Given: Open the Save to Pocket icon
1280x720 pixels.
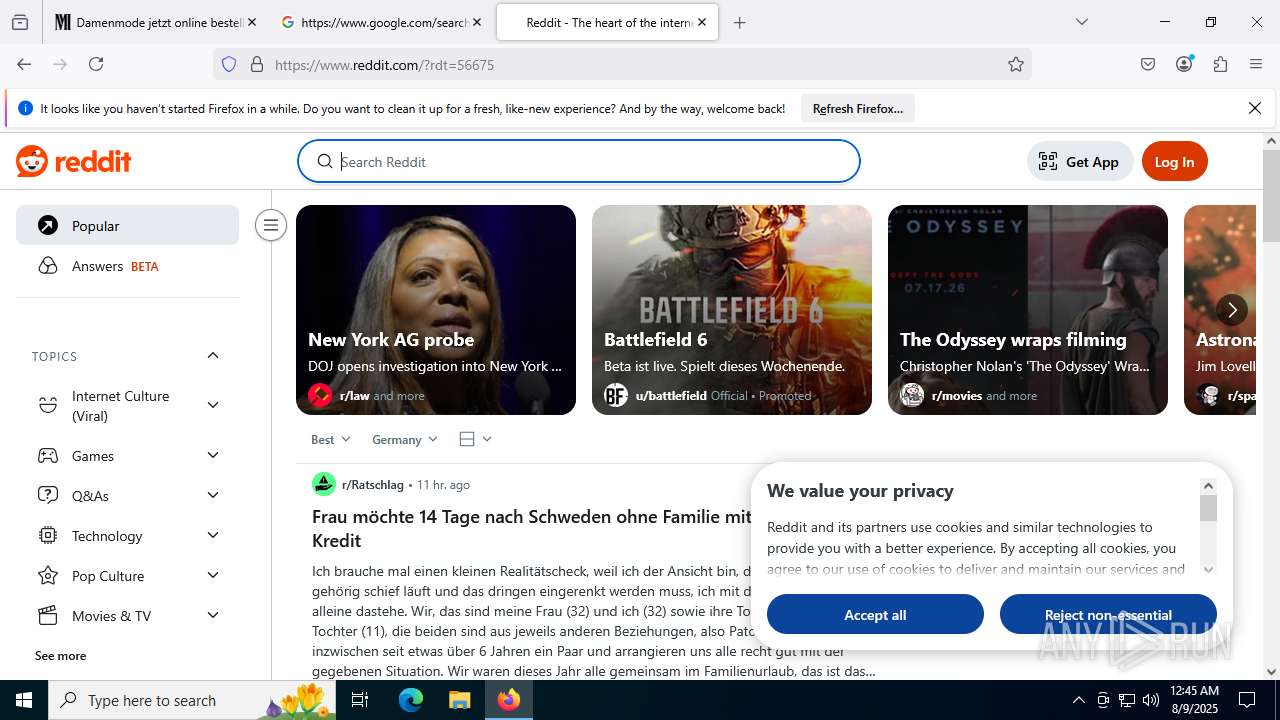Looking at the screenshot, I should tap(1148, 64).
